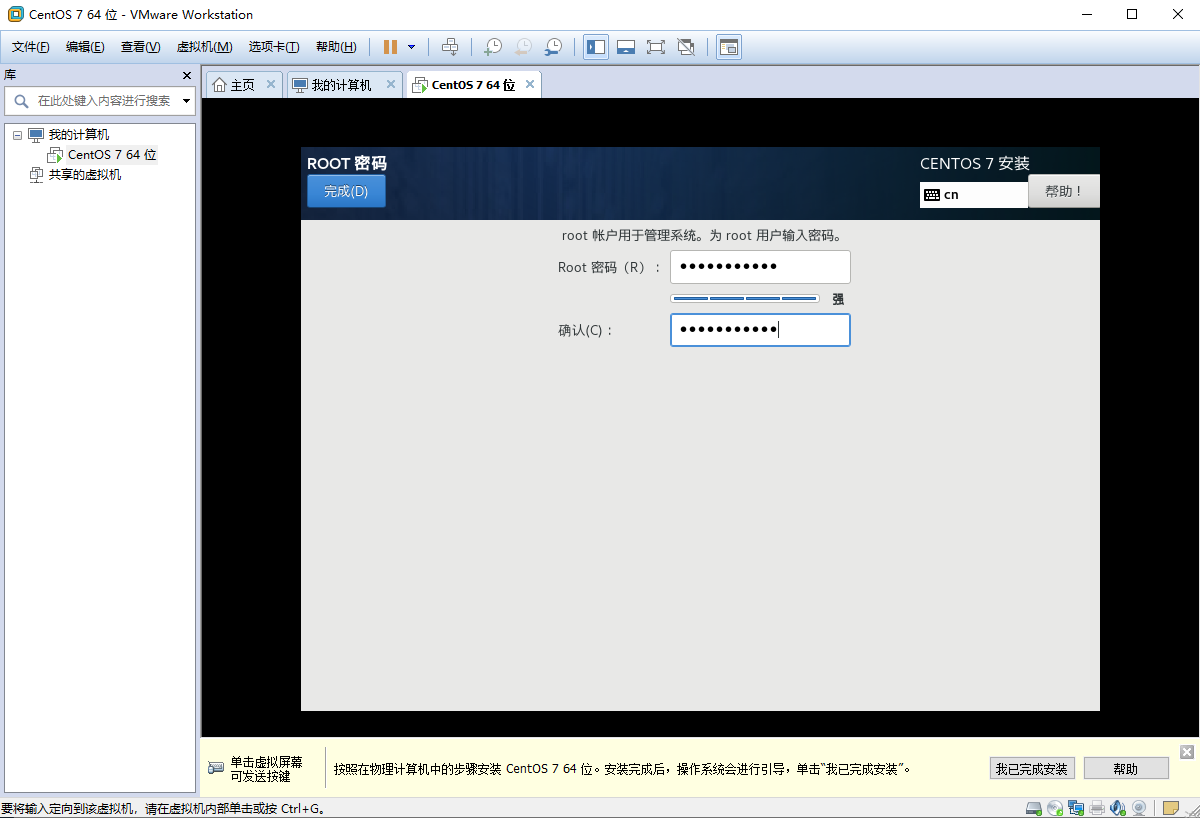Click the 我已完成安装 button

(1033, 769)
